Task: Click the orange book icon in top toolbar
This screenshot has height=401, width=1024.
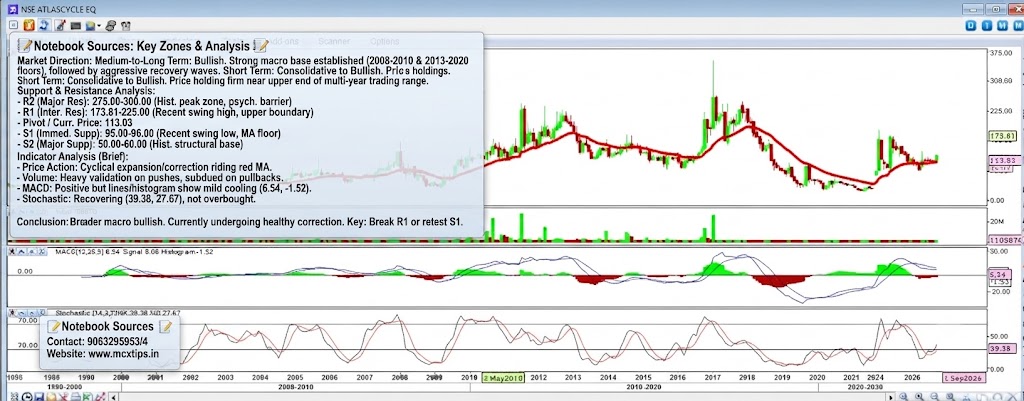Action: 29,25
